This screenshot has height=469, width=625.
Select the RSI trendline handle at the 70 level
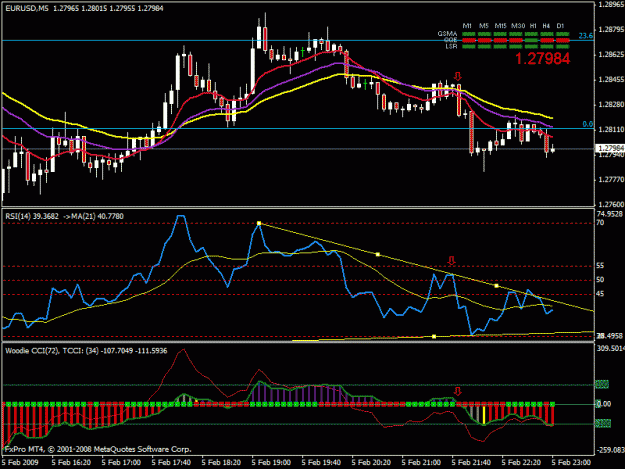coord(259,223)
